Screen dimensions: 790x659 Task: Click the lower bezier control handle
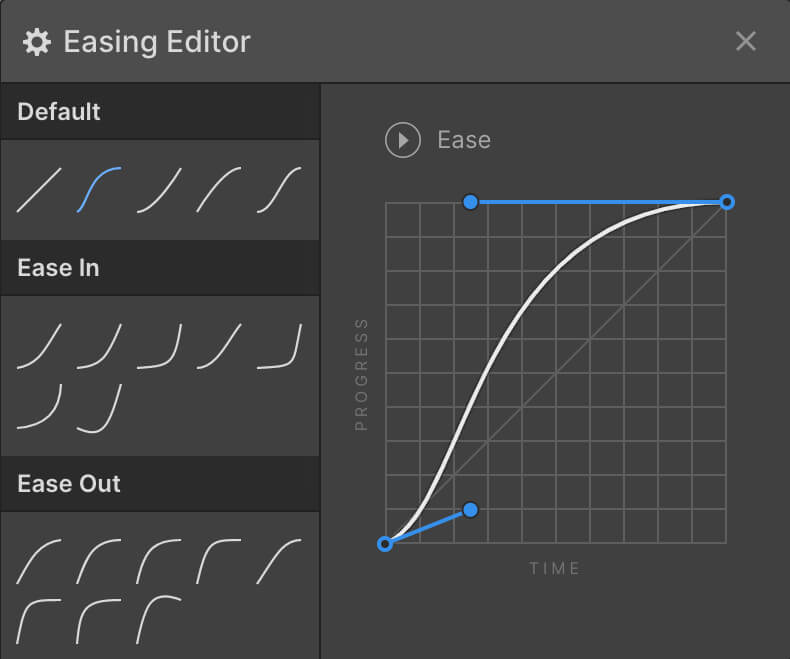tap(471, 510)
